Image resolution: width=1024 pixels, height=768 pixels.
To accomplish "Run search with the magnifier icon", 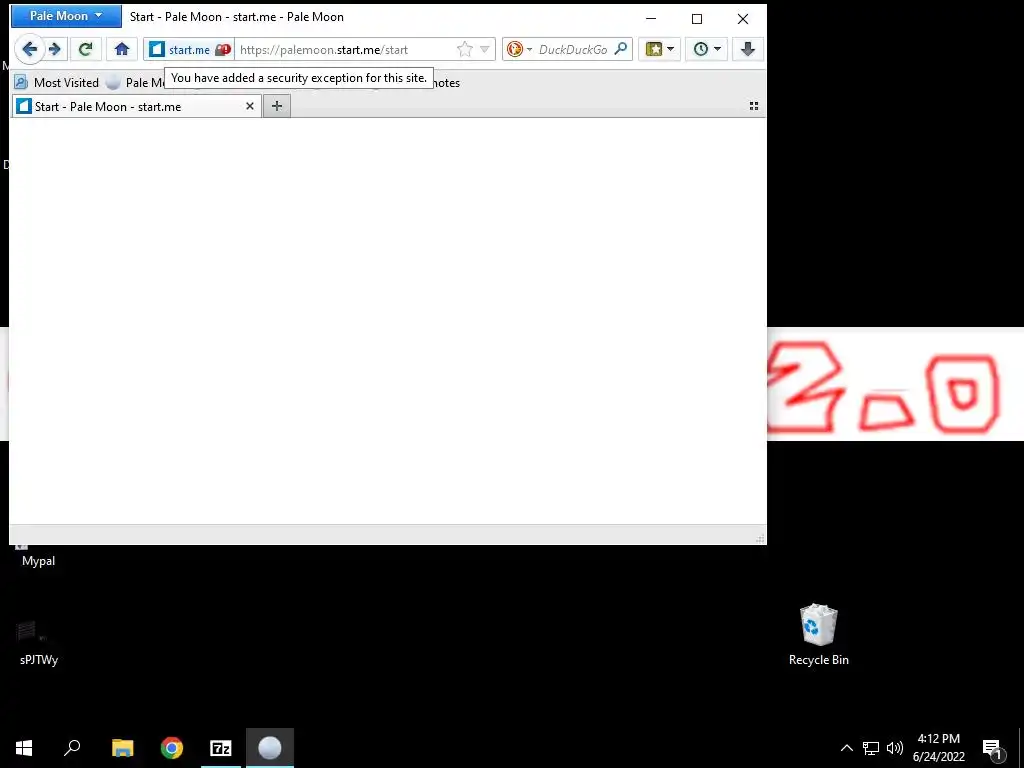I will click(620, 49).
